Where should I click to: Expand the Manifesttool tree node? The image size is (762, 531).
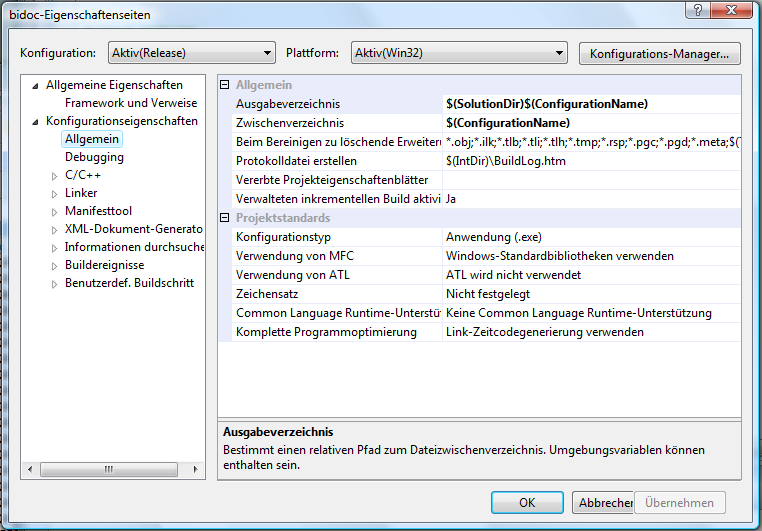[55, 212]
